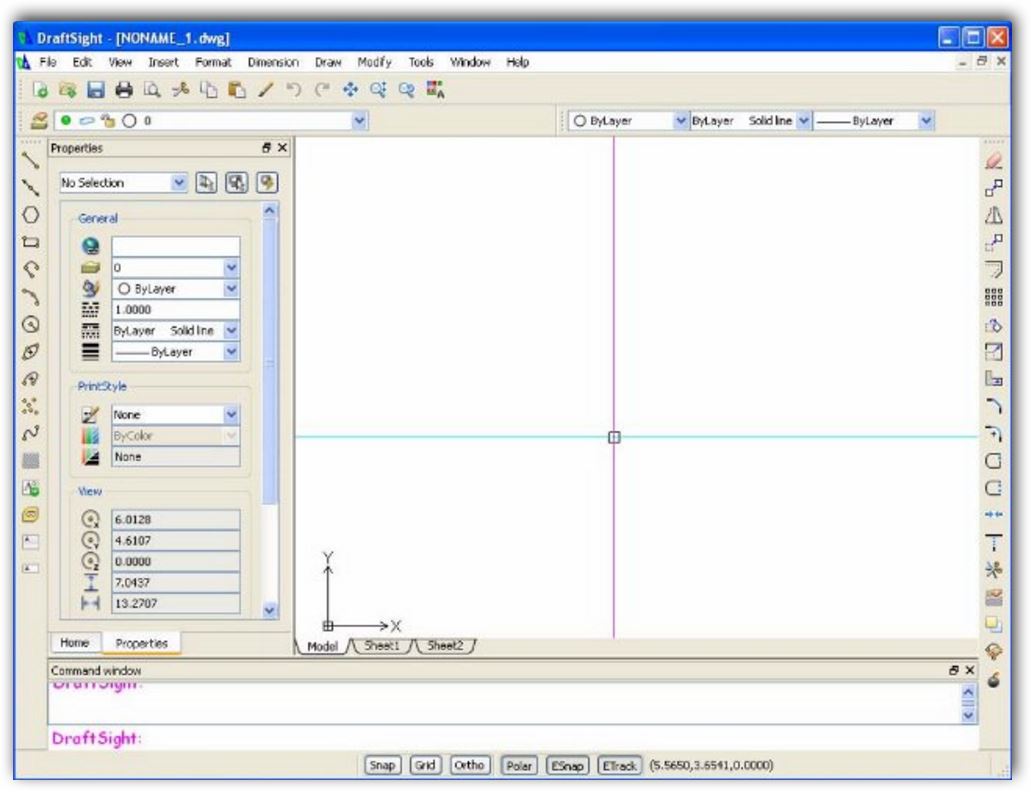Select the Line draw tool
This screenshot has width=1031, height=796.
pos(30,160)
